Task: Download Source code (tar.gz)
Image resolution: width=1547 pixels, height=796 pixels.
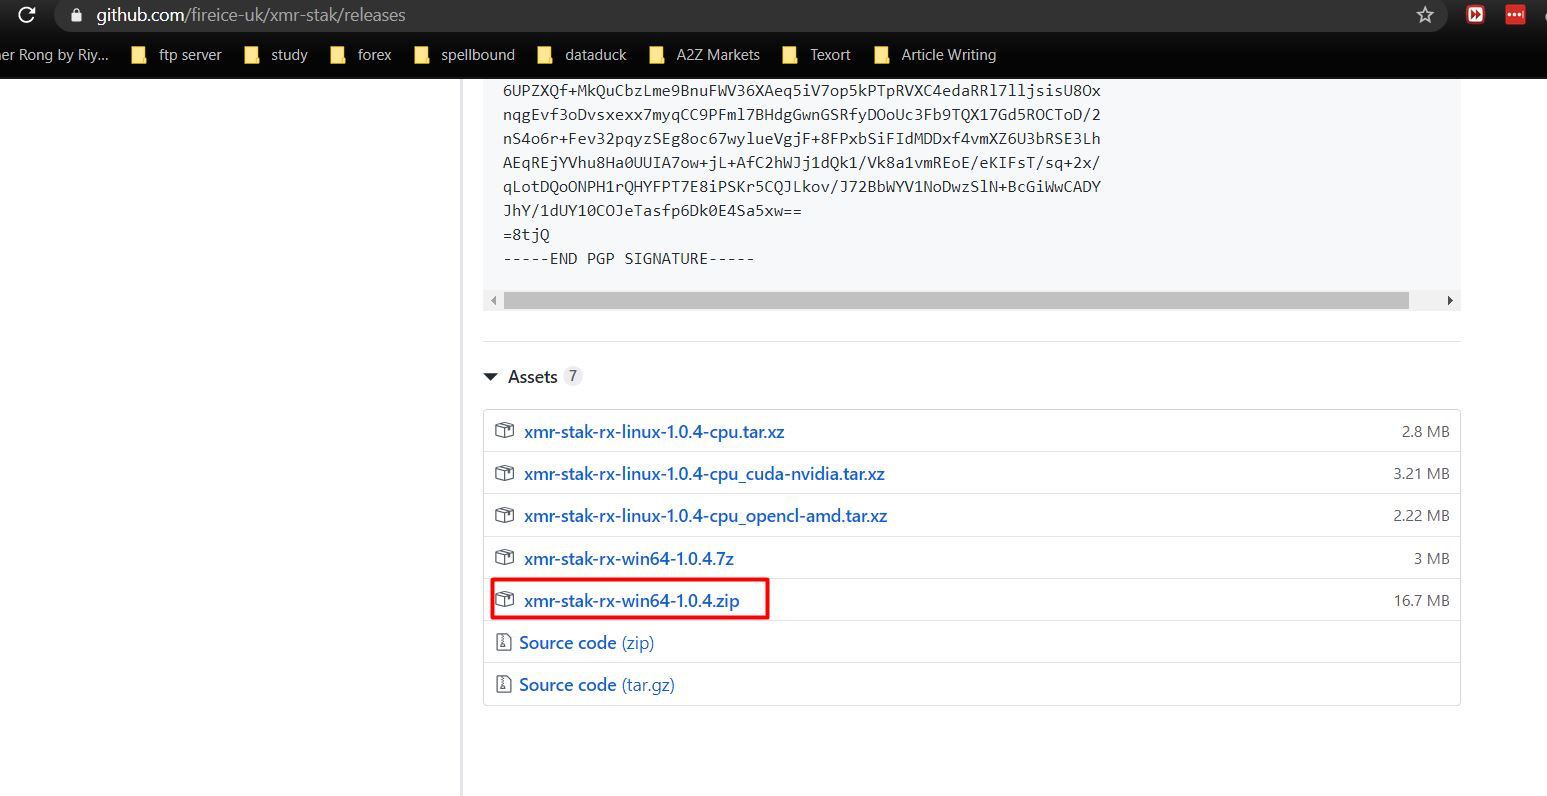Action: pyautogui.click(x=597, y=685)
